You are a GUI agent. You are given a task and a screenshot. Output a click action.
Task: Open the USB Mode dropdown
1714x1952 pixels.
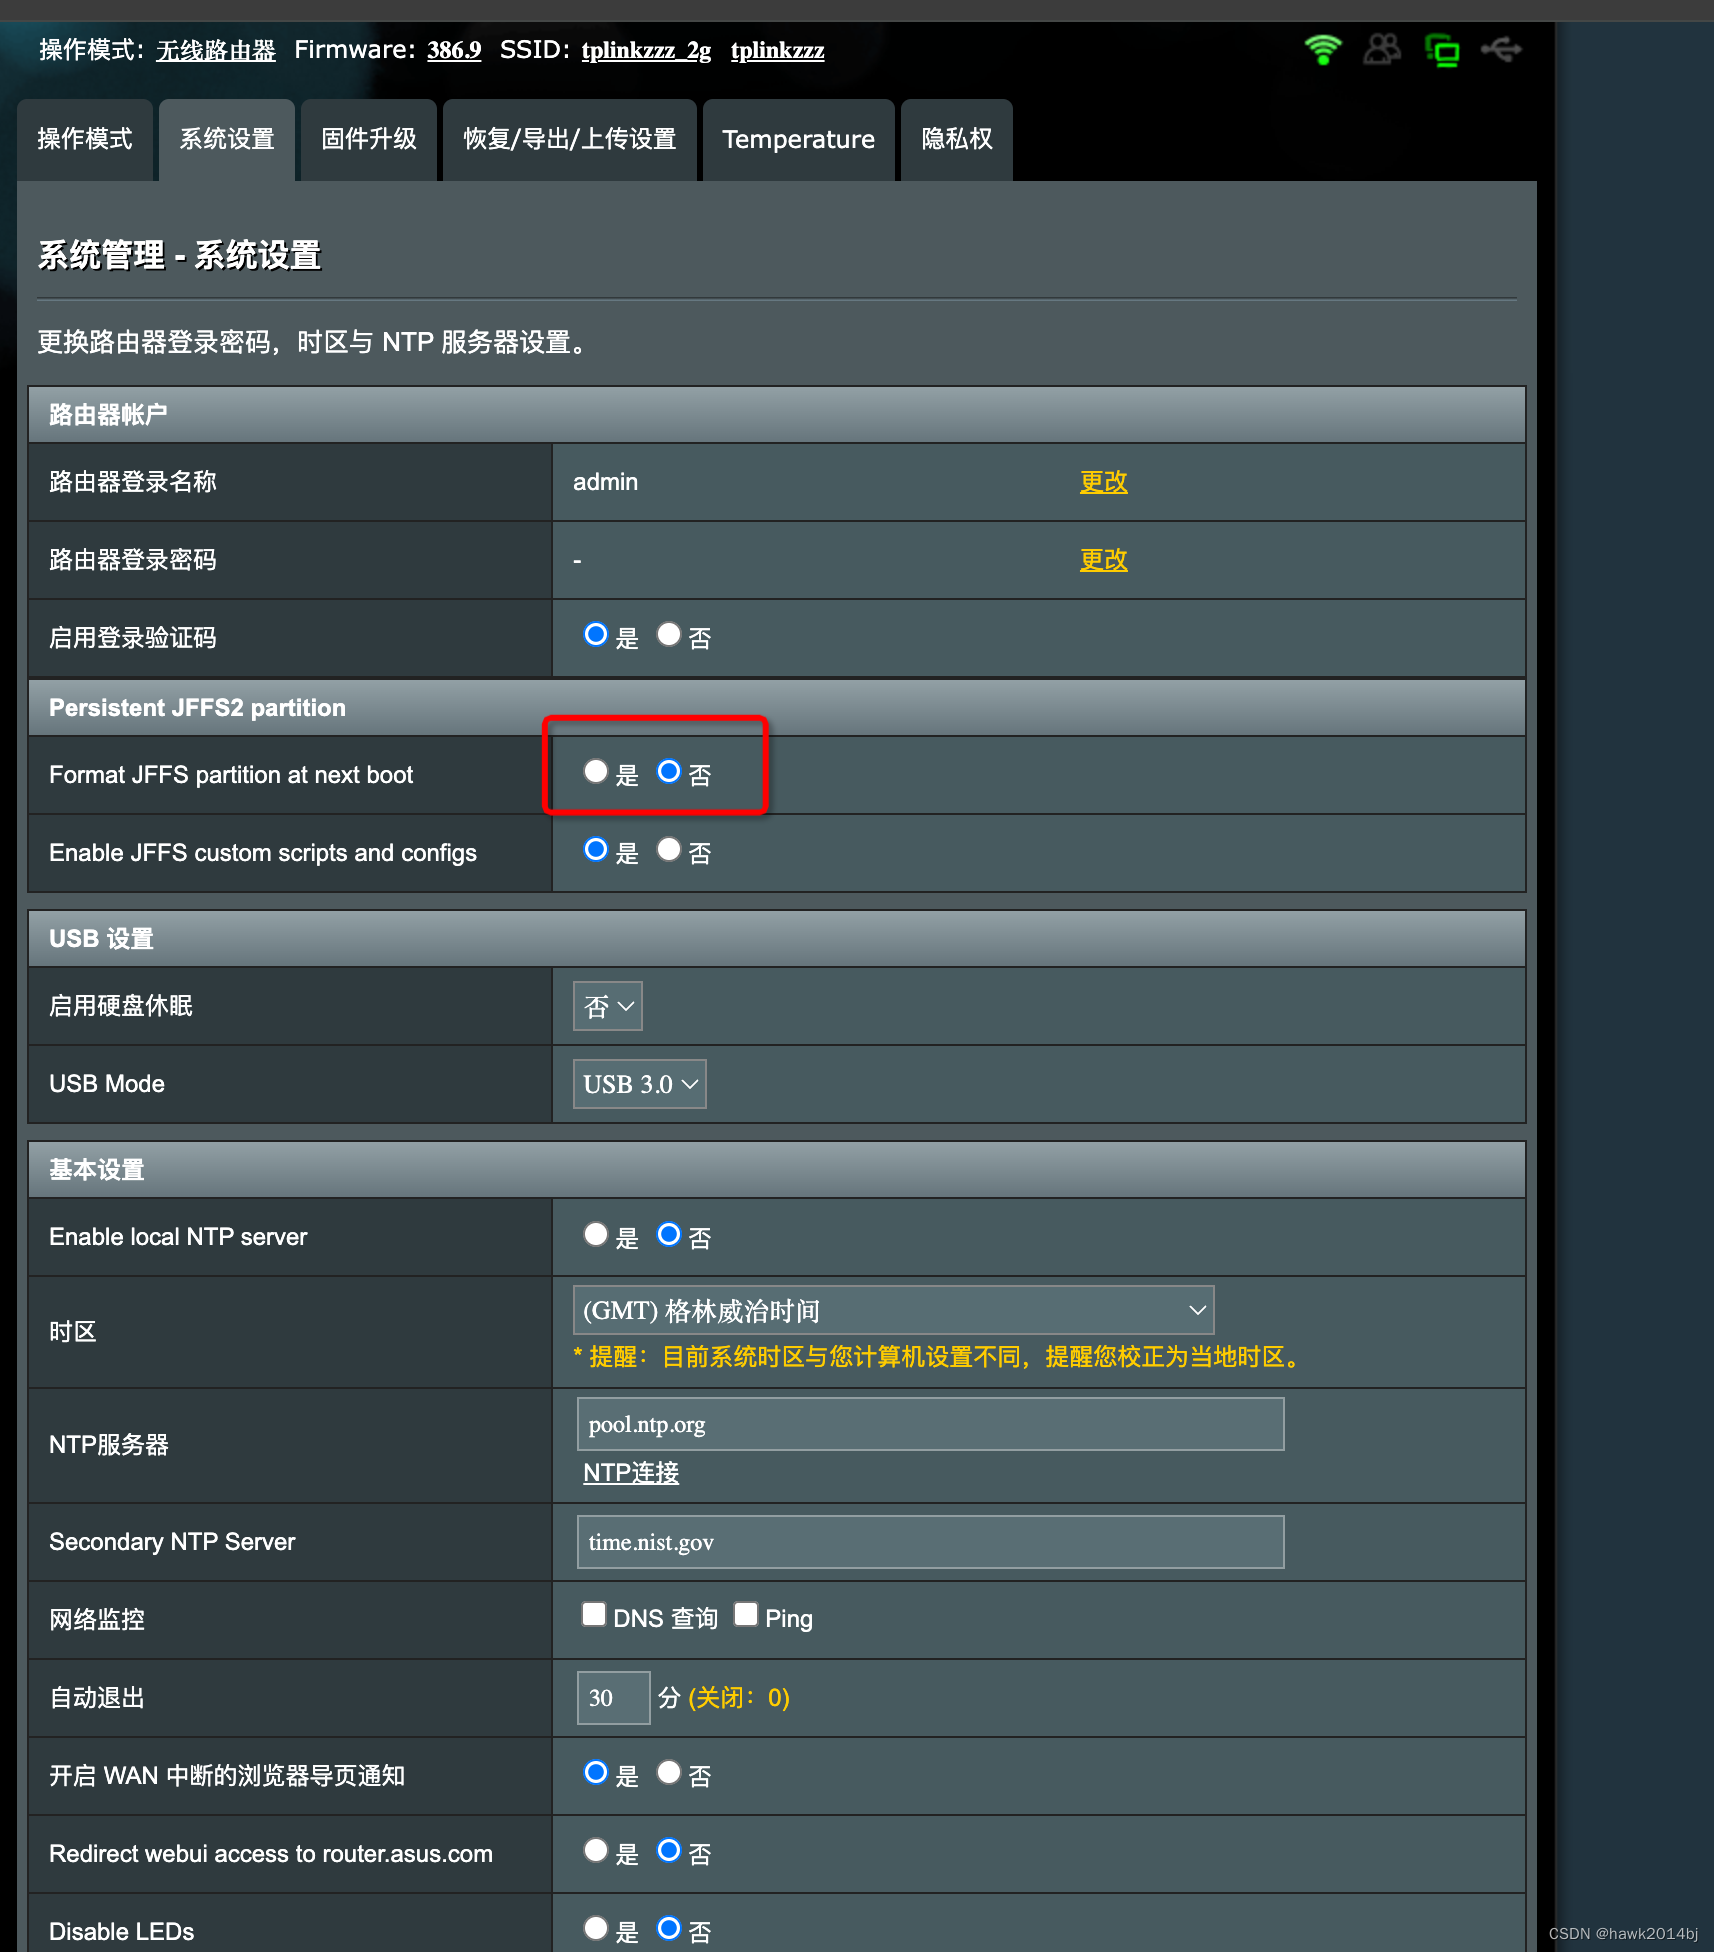(x=638, y=1083)
